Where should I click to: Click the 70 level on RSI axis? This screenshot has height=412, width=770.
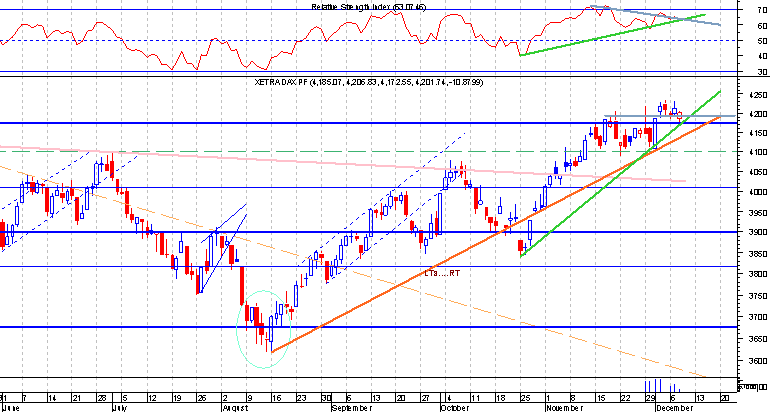(x=763, y=9)
